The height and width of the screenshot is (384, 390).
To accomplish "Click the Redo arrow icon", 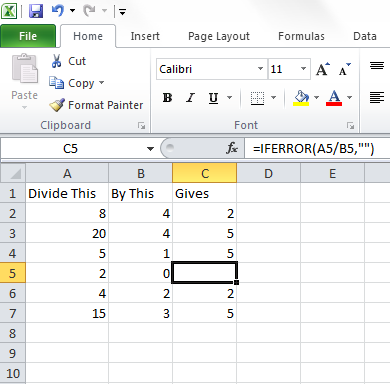I will (89, 11).
